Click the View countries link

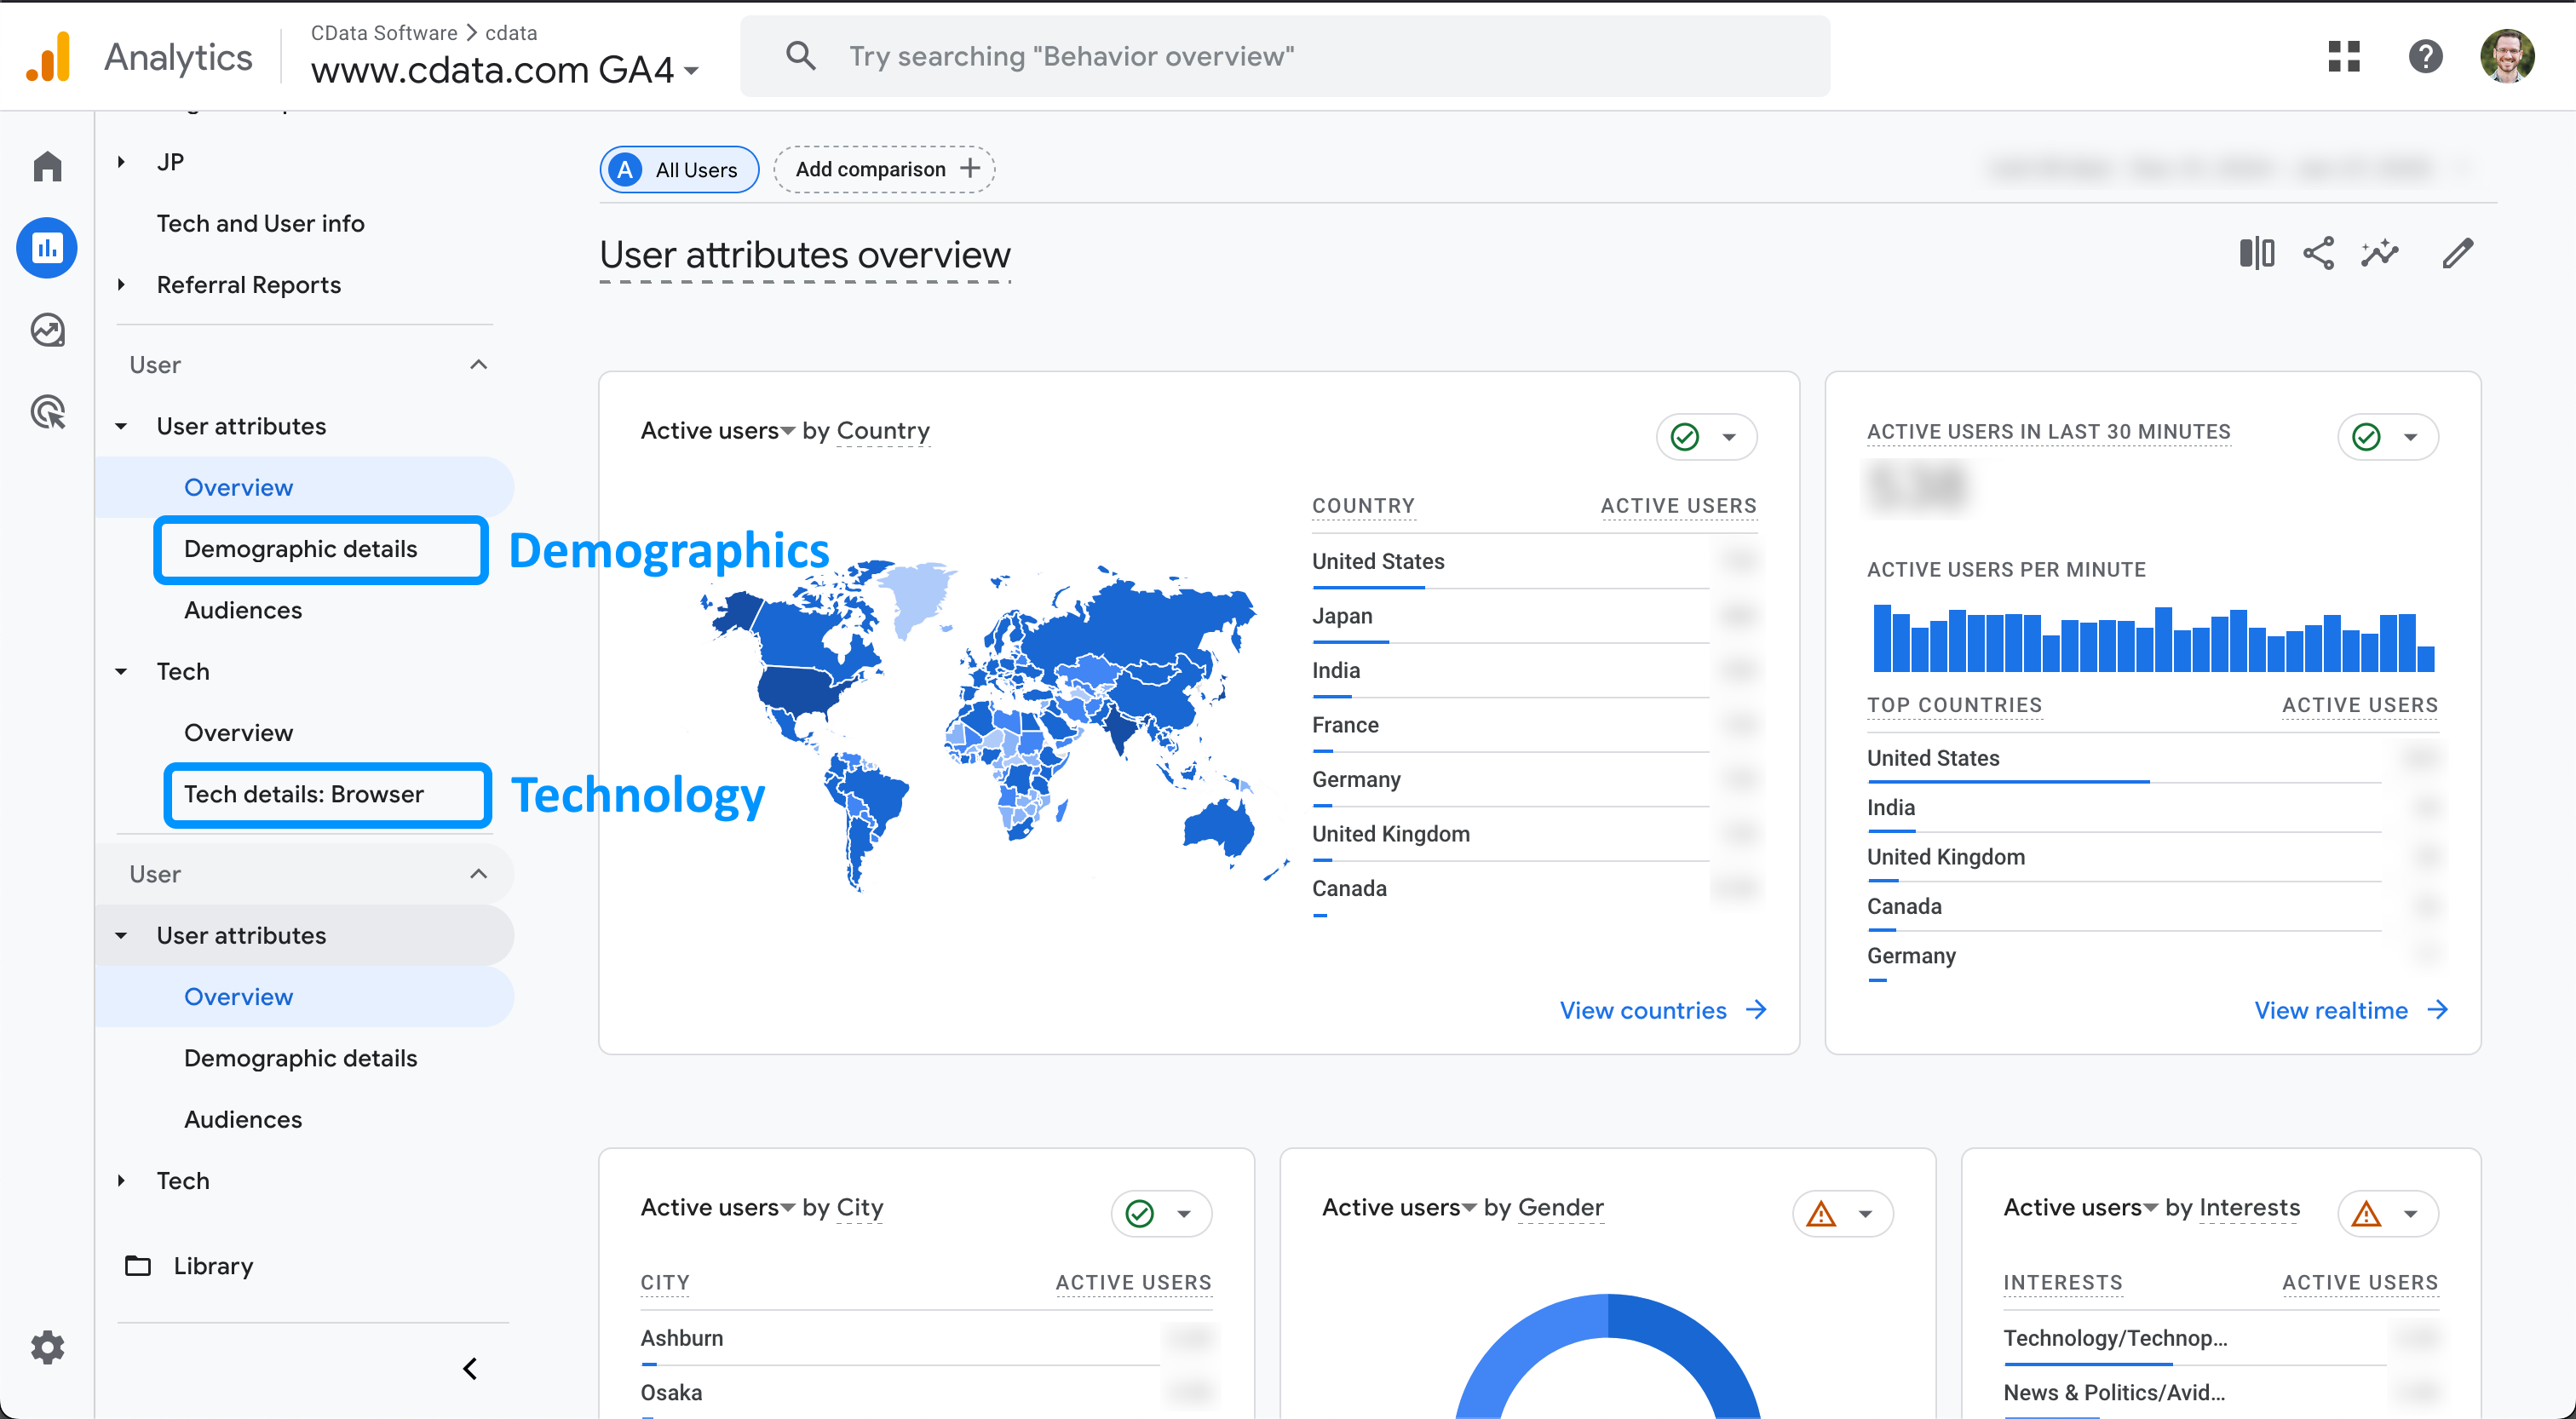pyautogui.click(x=1644, y=1009)
